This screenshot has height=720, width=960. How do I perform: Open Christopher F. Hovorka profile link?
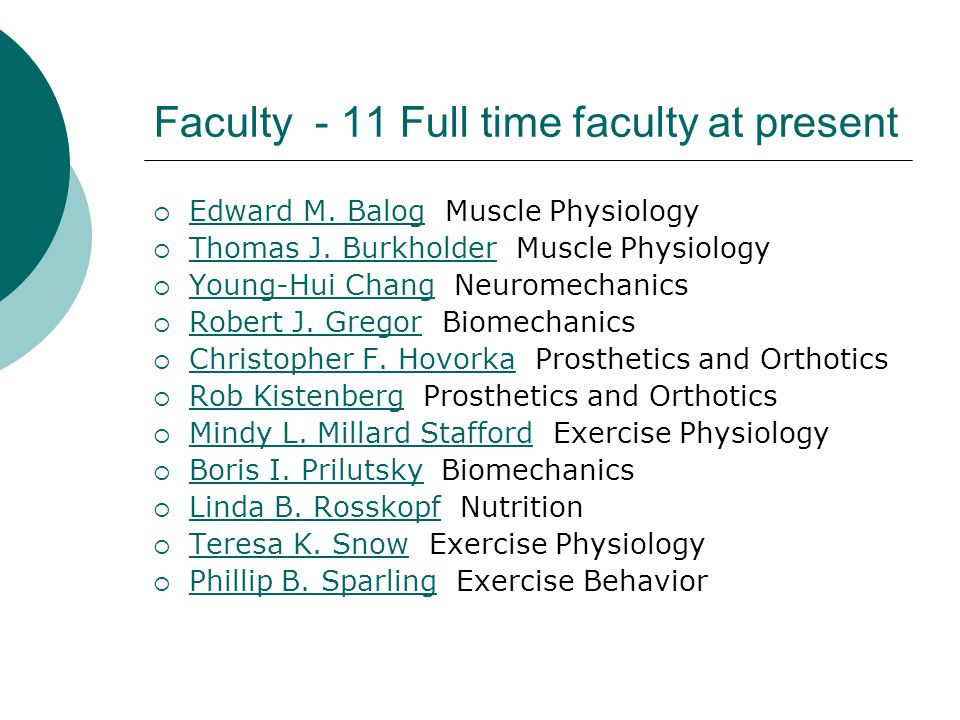[352, 360]
